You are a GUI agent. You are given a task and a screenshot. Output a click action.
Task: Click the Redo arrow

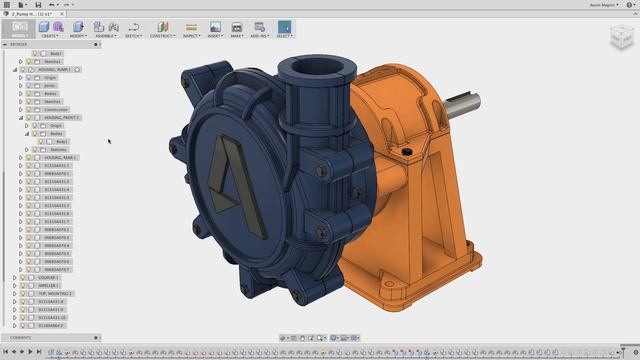67,5
